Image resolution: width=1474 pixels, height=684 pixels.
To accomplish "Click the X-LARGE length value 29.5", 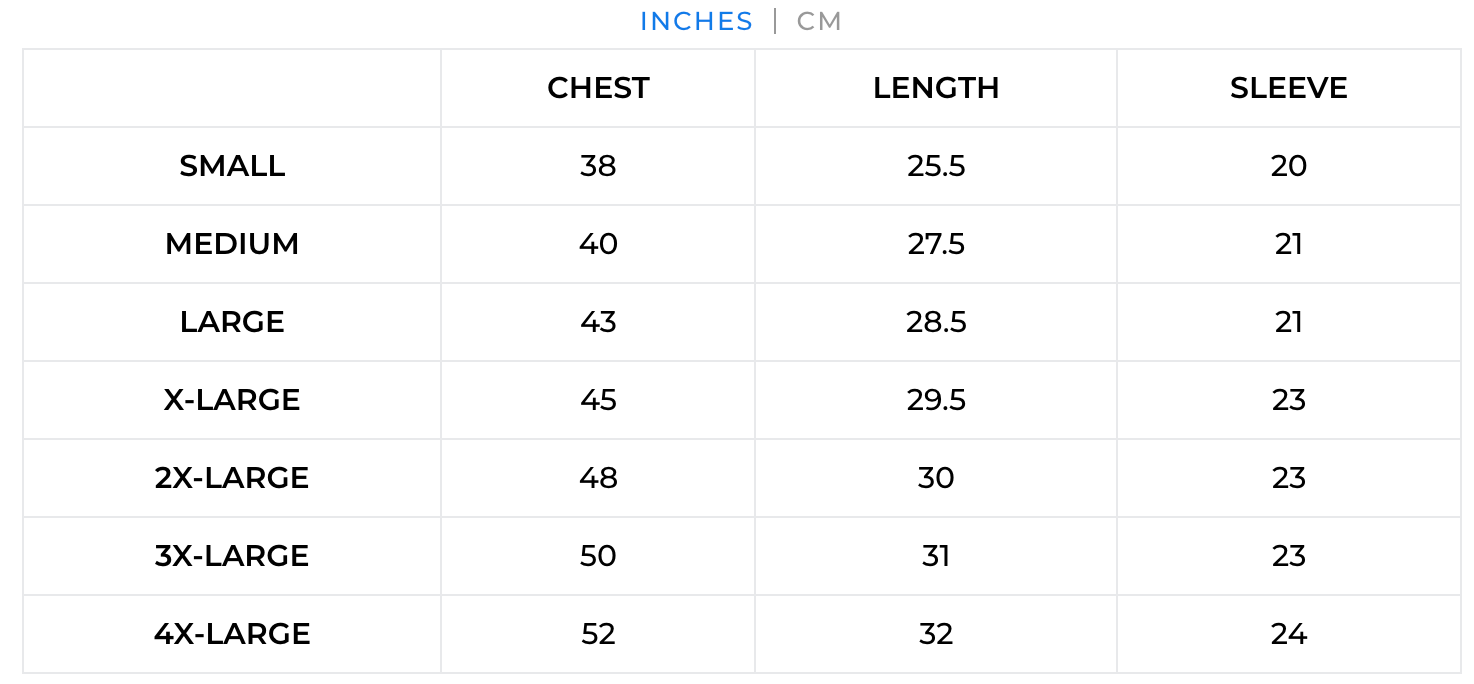I will (x=936, y=400).
